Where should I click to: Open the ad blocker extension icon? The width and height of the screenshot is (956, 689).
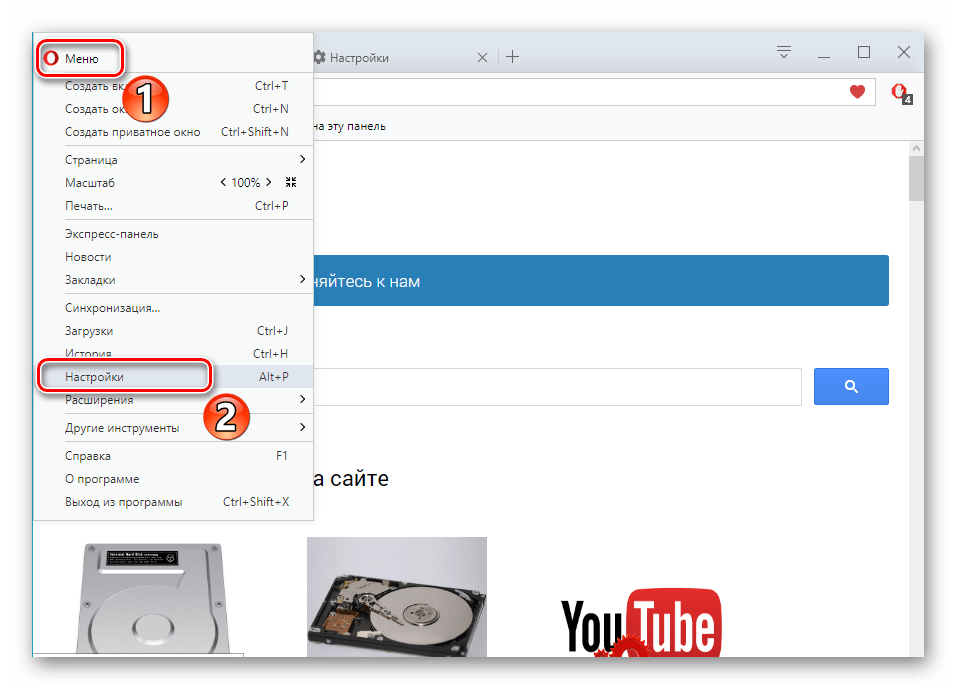click(900, 93)
